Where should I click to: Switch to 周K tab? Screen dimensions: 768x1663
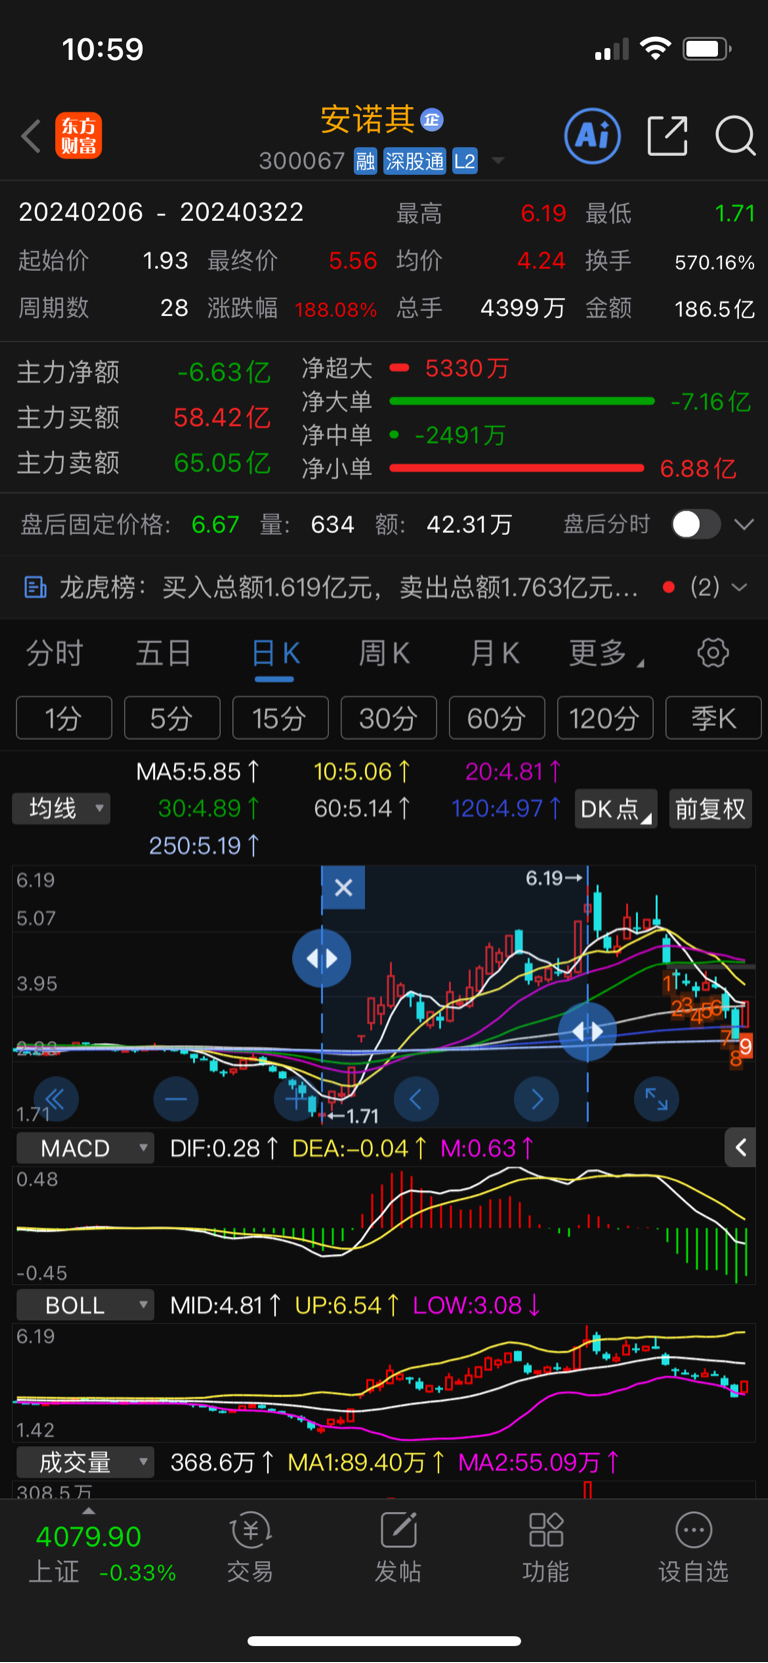(x=384, y=653)
